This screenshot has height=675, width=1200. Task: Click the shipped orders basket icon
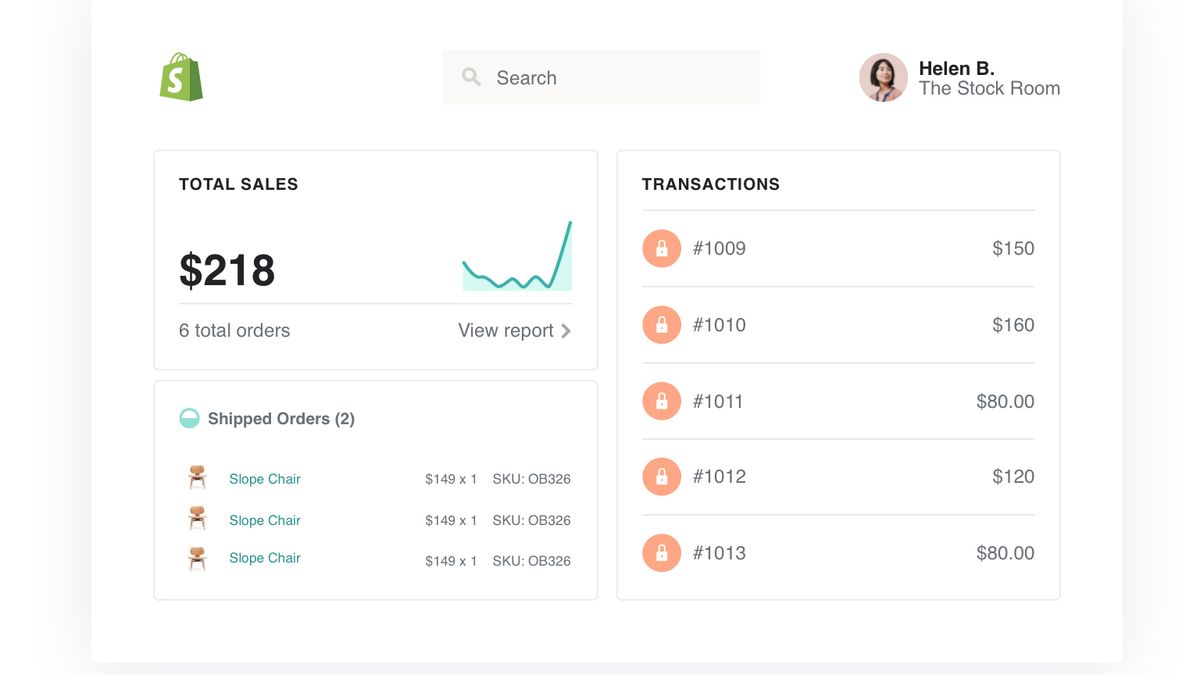pos(187,418)
